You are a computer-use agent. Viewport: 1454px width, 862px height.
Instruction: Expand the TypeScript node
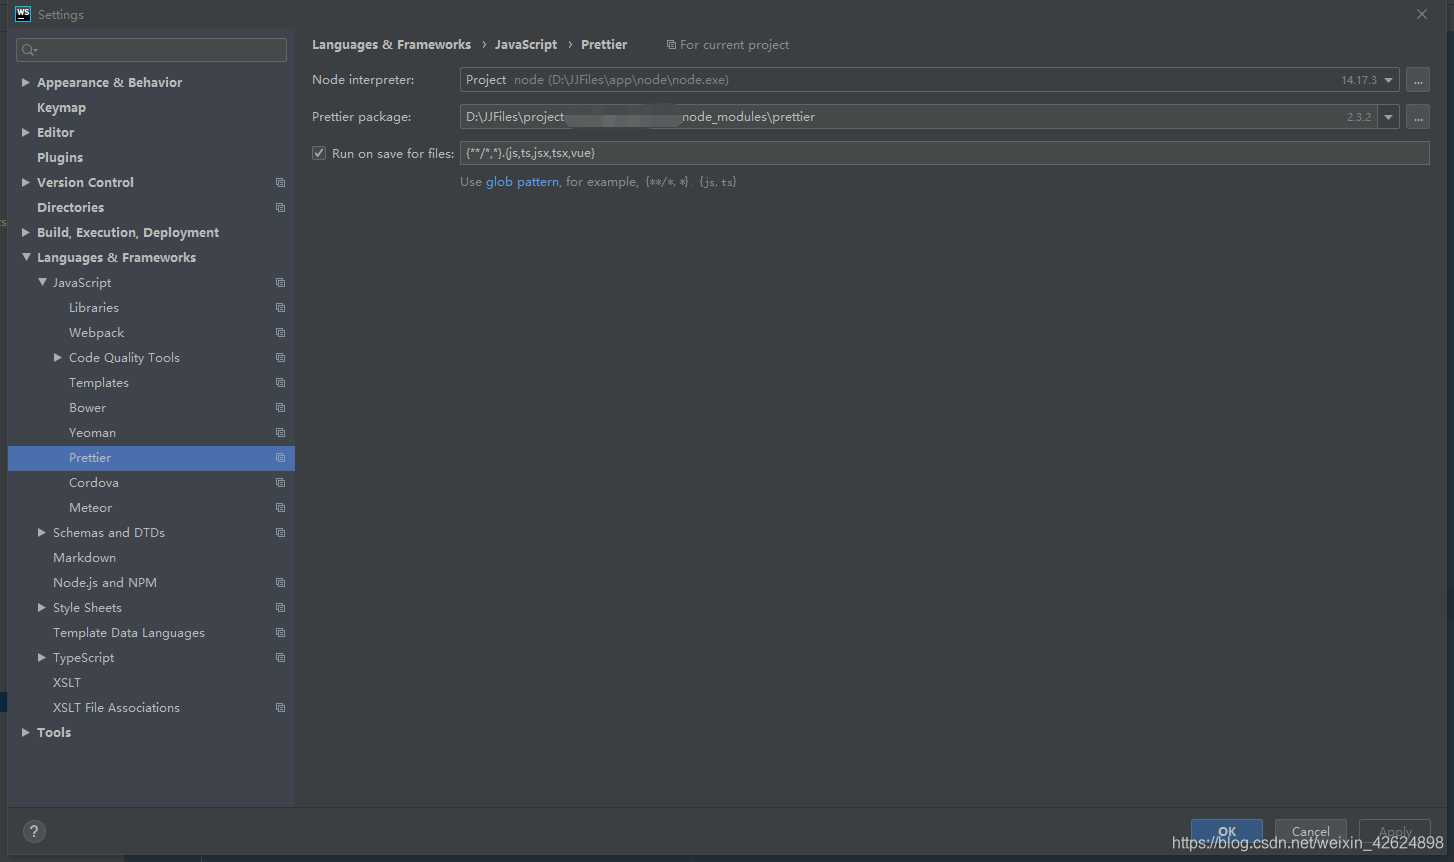point(42,657)
